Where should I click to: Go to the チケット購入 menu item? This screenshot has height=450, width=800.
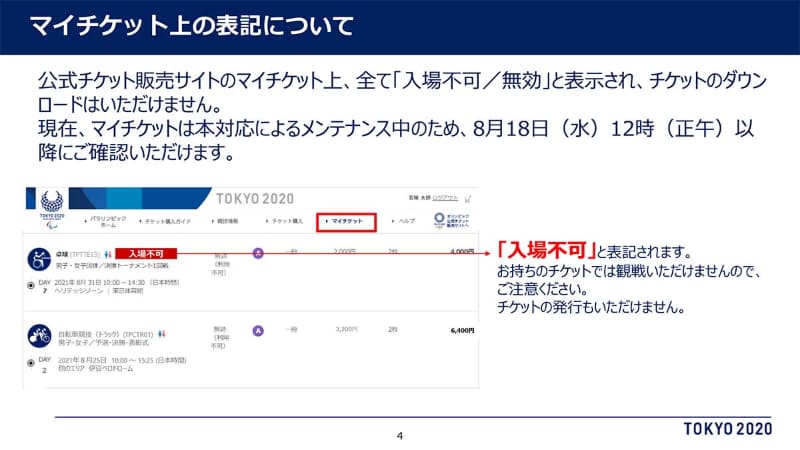285,221
